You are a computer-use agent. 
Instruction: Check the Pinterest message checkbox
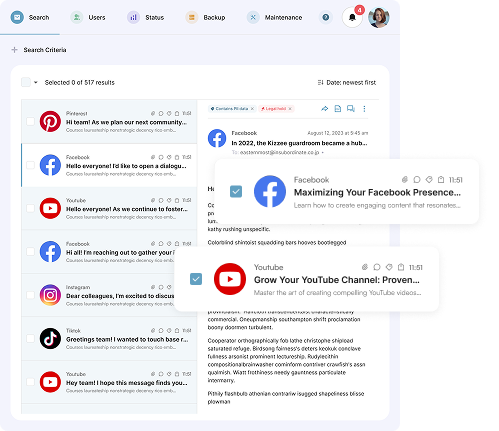pyautogui.click(x=30, y=121)
